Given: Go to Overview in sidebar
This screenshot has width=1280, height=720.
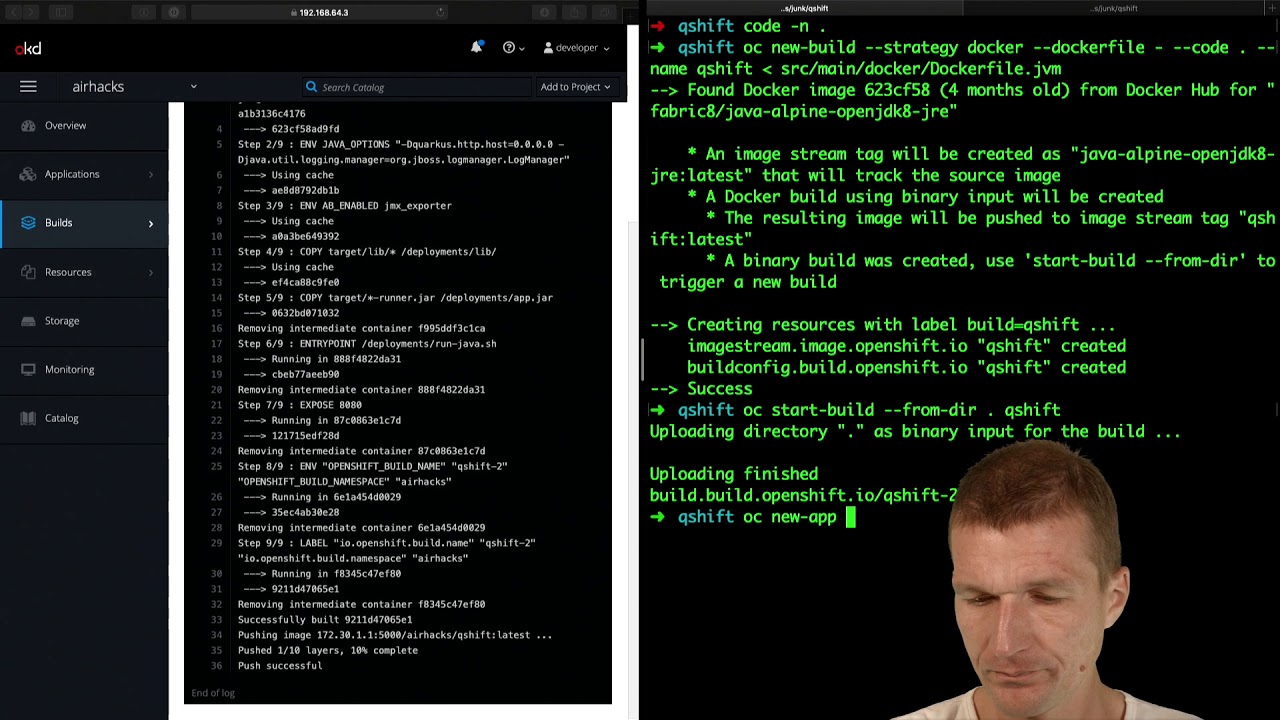Looking at the screenshot, I should pos(84,125).
